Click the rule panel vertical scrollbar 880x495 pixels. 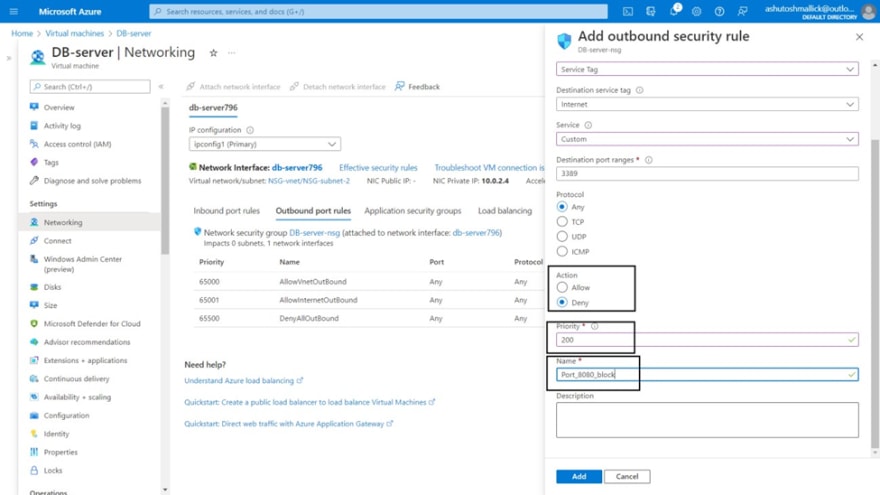[x=874, y=292]
